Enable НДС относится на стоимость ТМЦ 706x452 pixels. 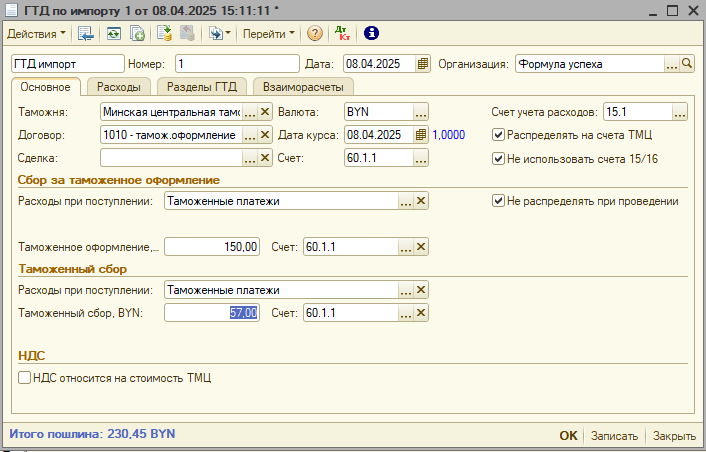pyautogui.click(x=25, y=378)
